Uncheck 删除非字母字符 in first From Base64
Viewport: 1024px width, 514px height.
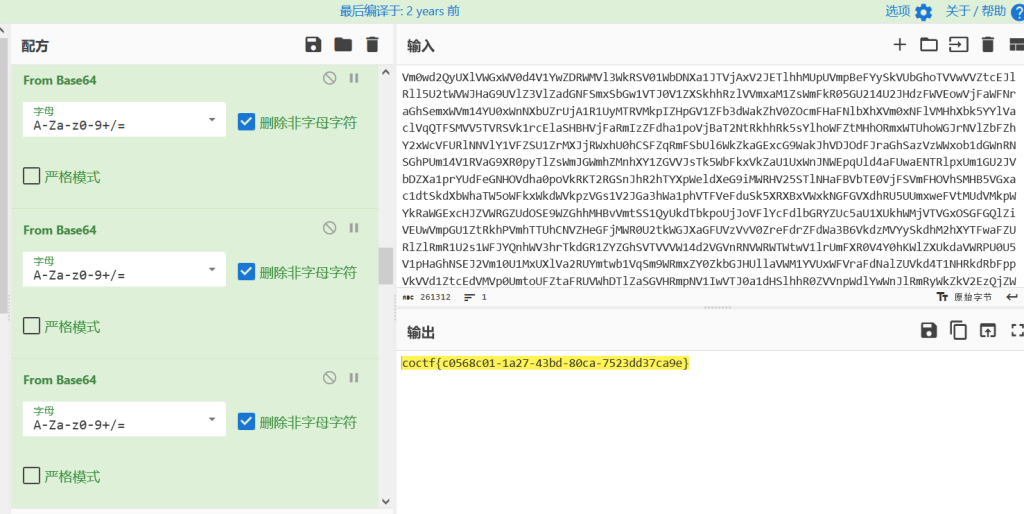pyautogui.click(x=247, y=122)
